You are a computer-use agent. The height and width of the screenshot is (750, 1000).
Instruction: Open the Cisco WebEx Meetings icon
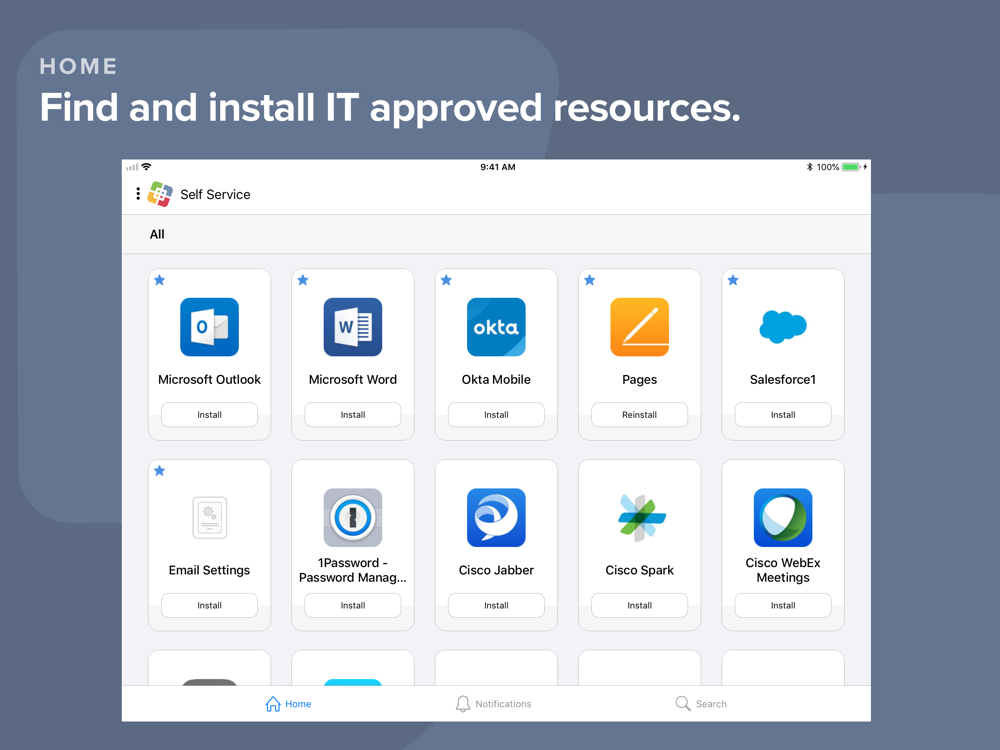click(783, 517)
